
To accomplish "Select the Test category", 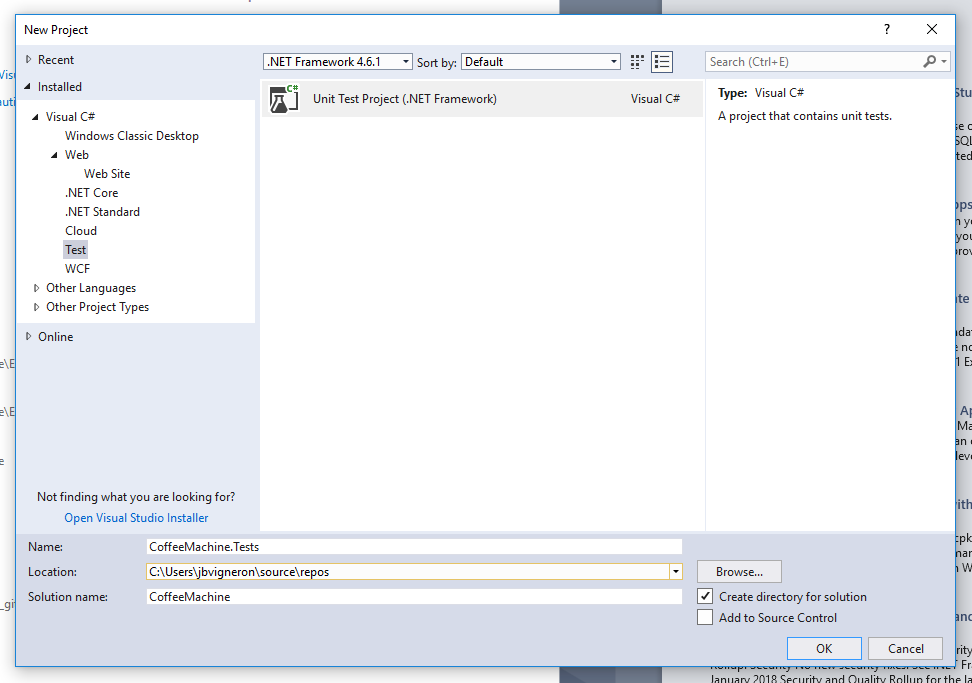I will point(76,250).
